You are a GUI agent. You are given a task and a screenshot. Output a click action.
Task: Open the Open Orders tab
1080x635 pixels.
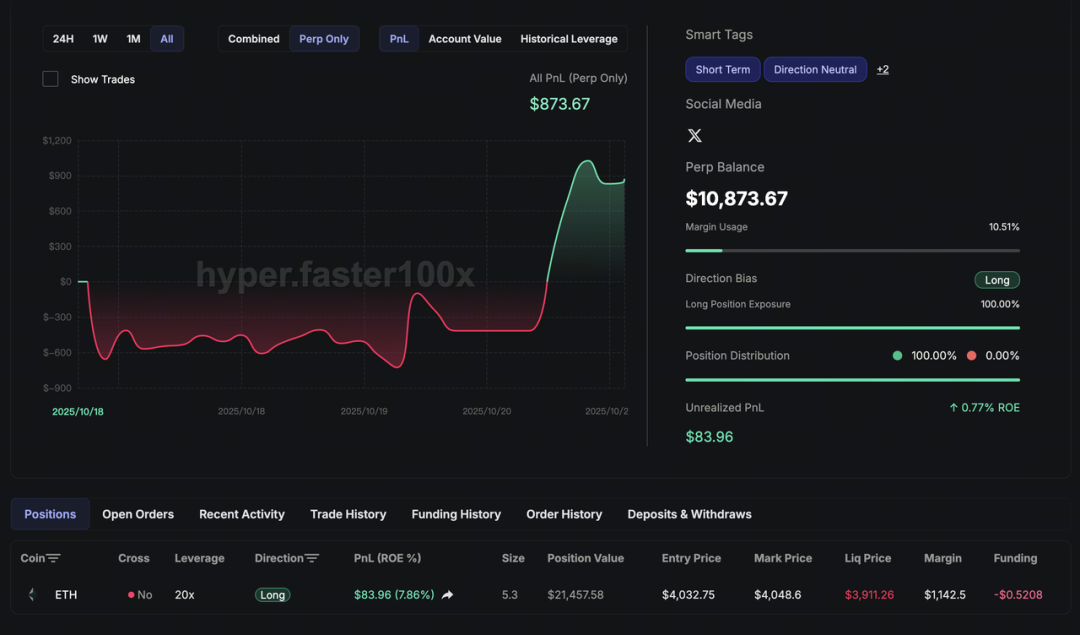[138, 514]
